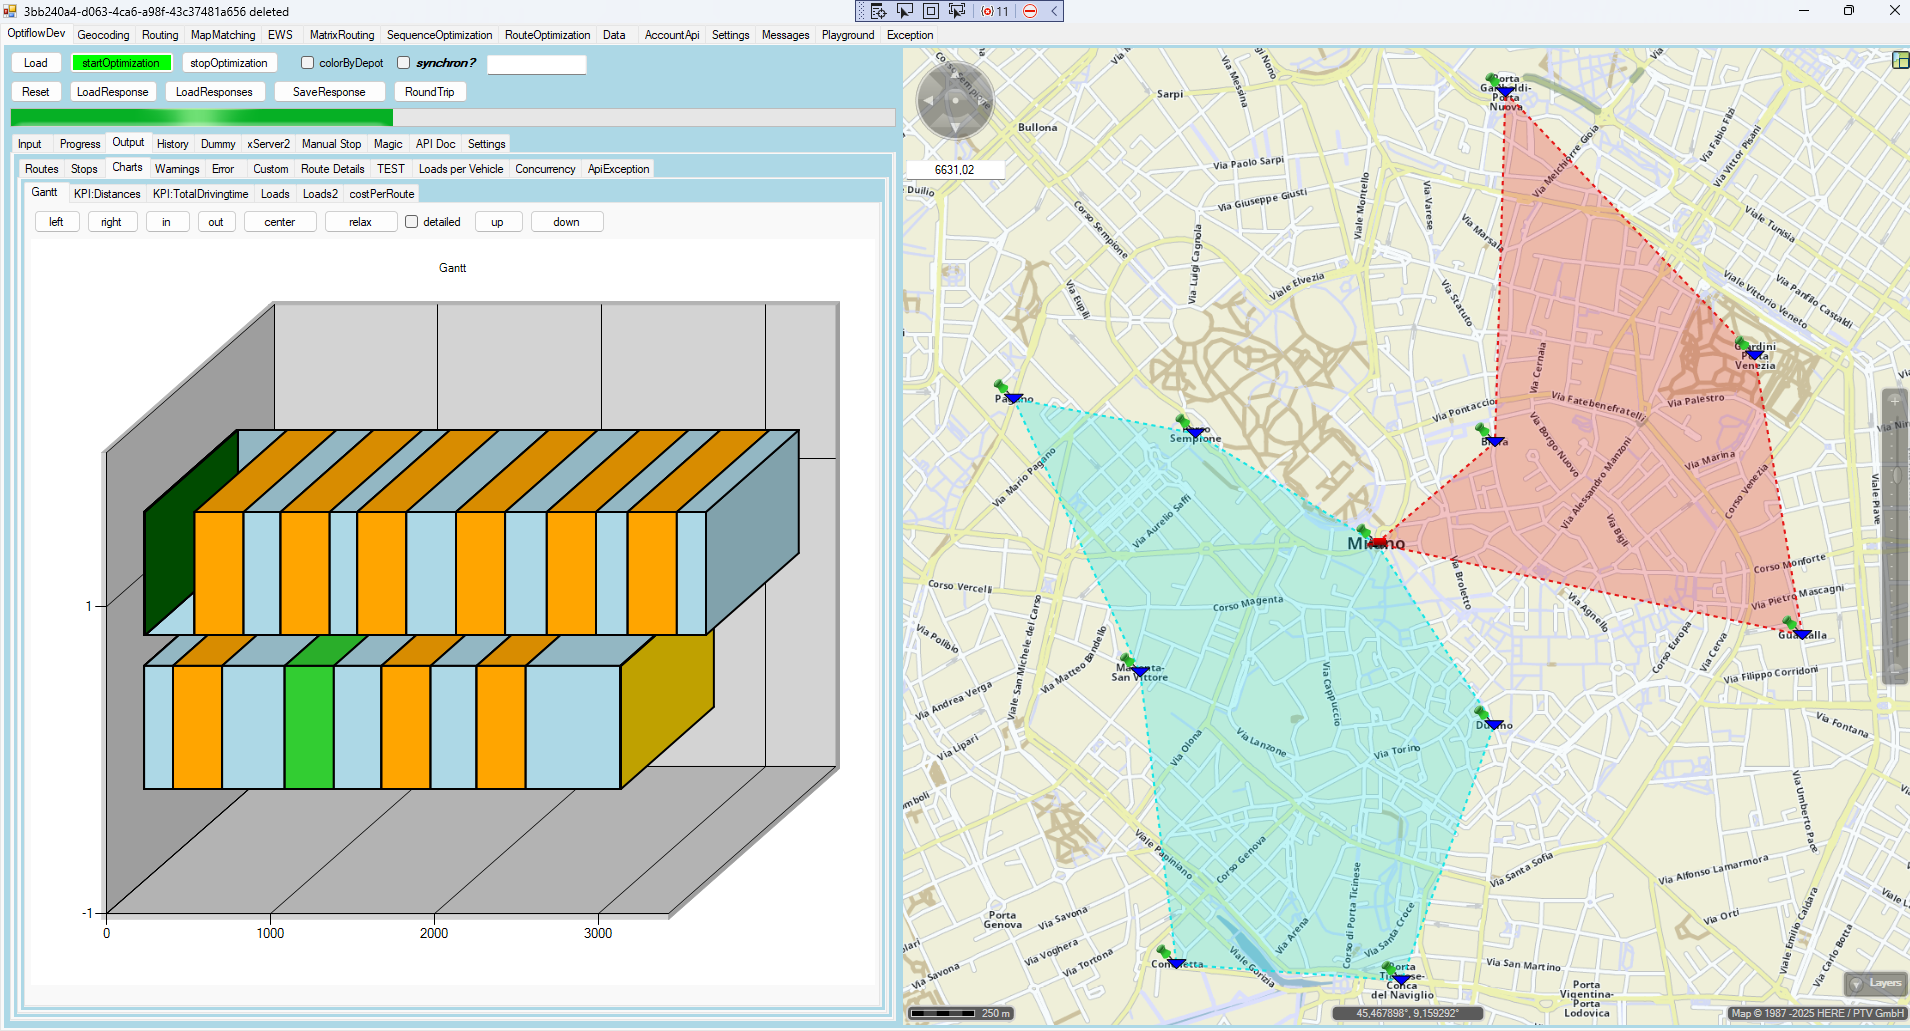Image resolution: width=1910 pixels, height=1031 pixels.
Task: Click the Select Element debug toolbar icon
Action: tap(904, 11)
